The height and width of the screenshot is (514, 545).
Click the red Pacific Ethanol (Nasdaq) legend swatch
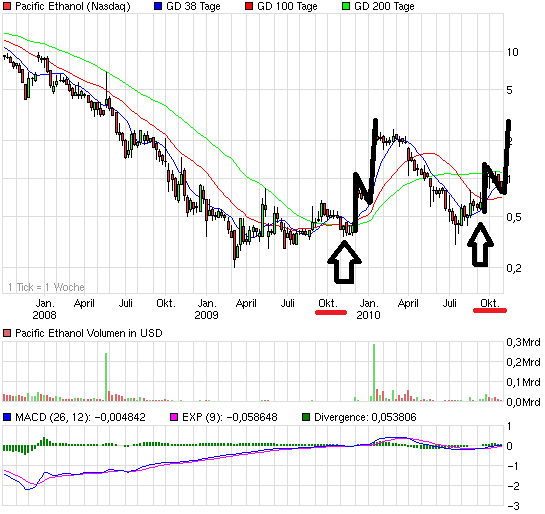click(7, 6)
